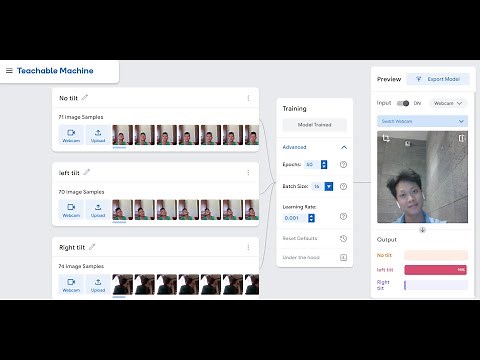Click the Right tilt output confidence bar

click(436, 285)
